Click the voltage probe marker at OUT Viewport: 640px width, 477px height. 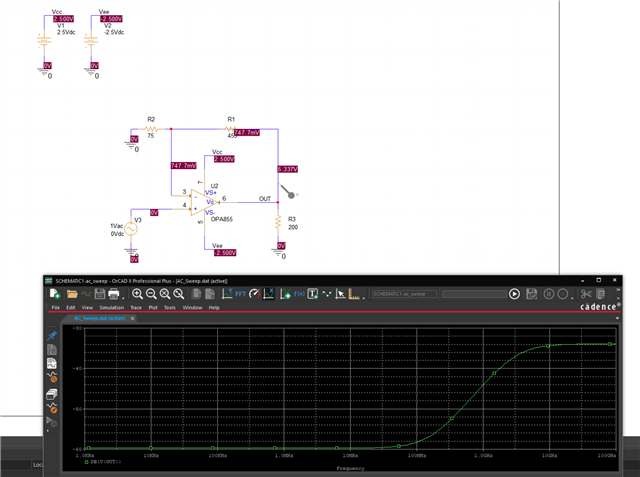[289, 192]
